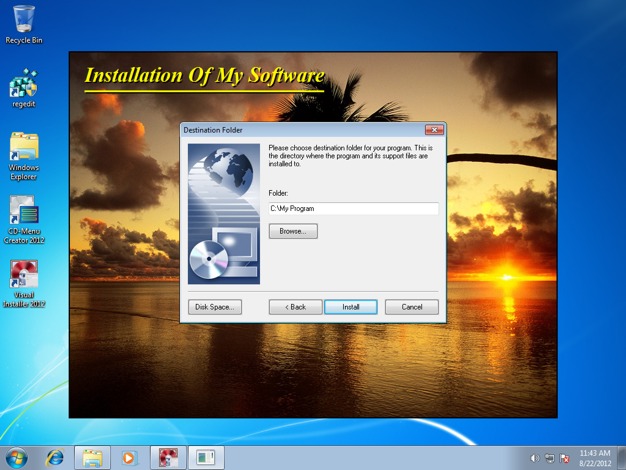The height and width of the screenshot is (470, 626).
Task: Open the network status tray icon
Action: [x=549, y=458]
